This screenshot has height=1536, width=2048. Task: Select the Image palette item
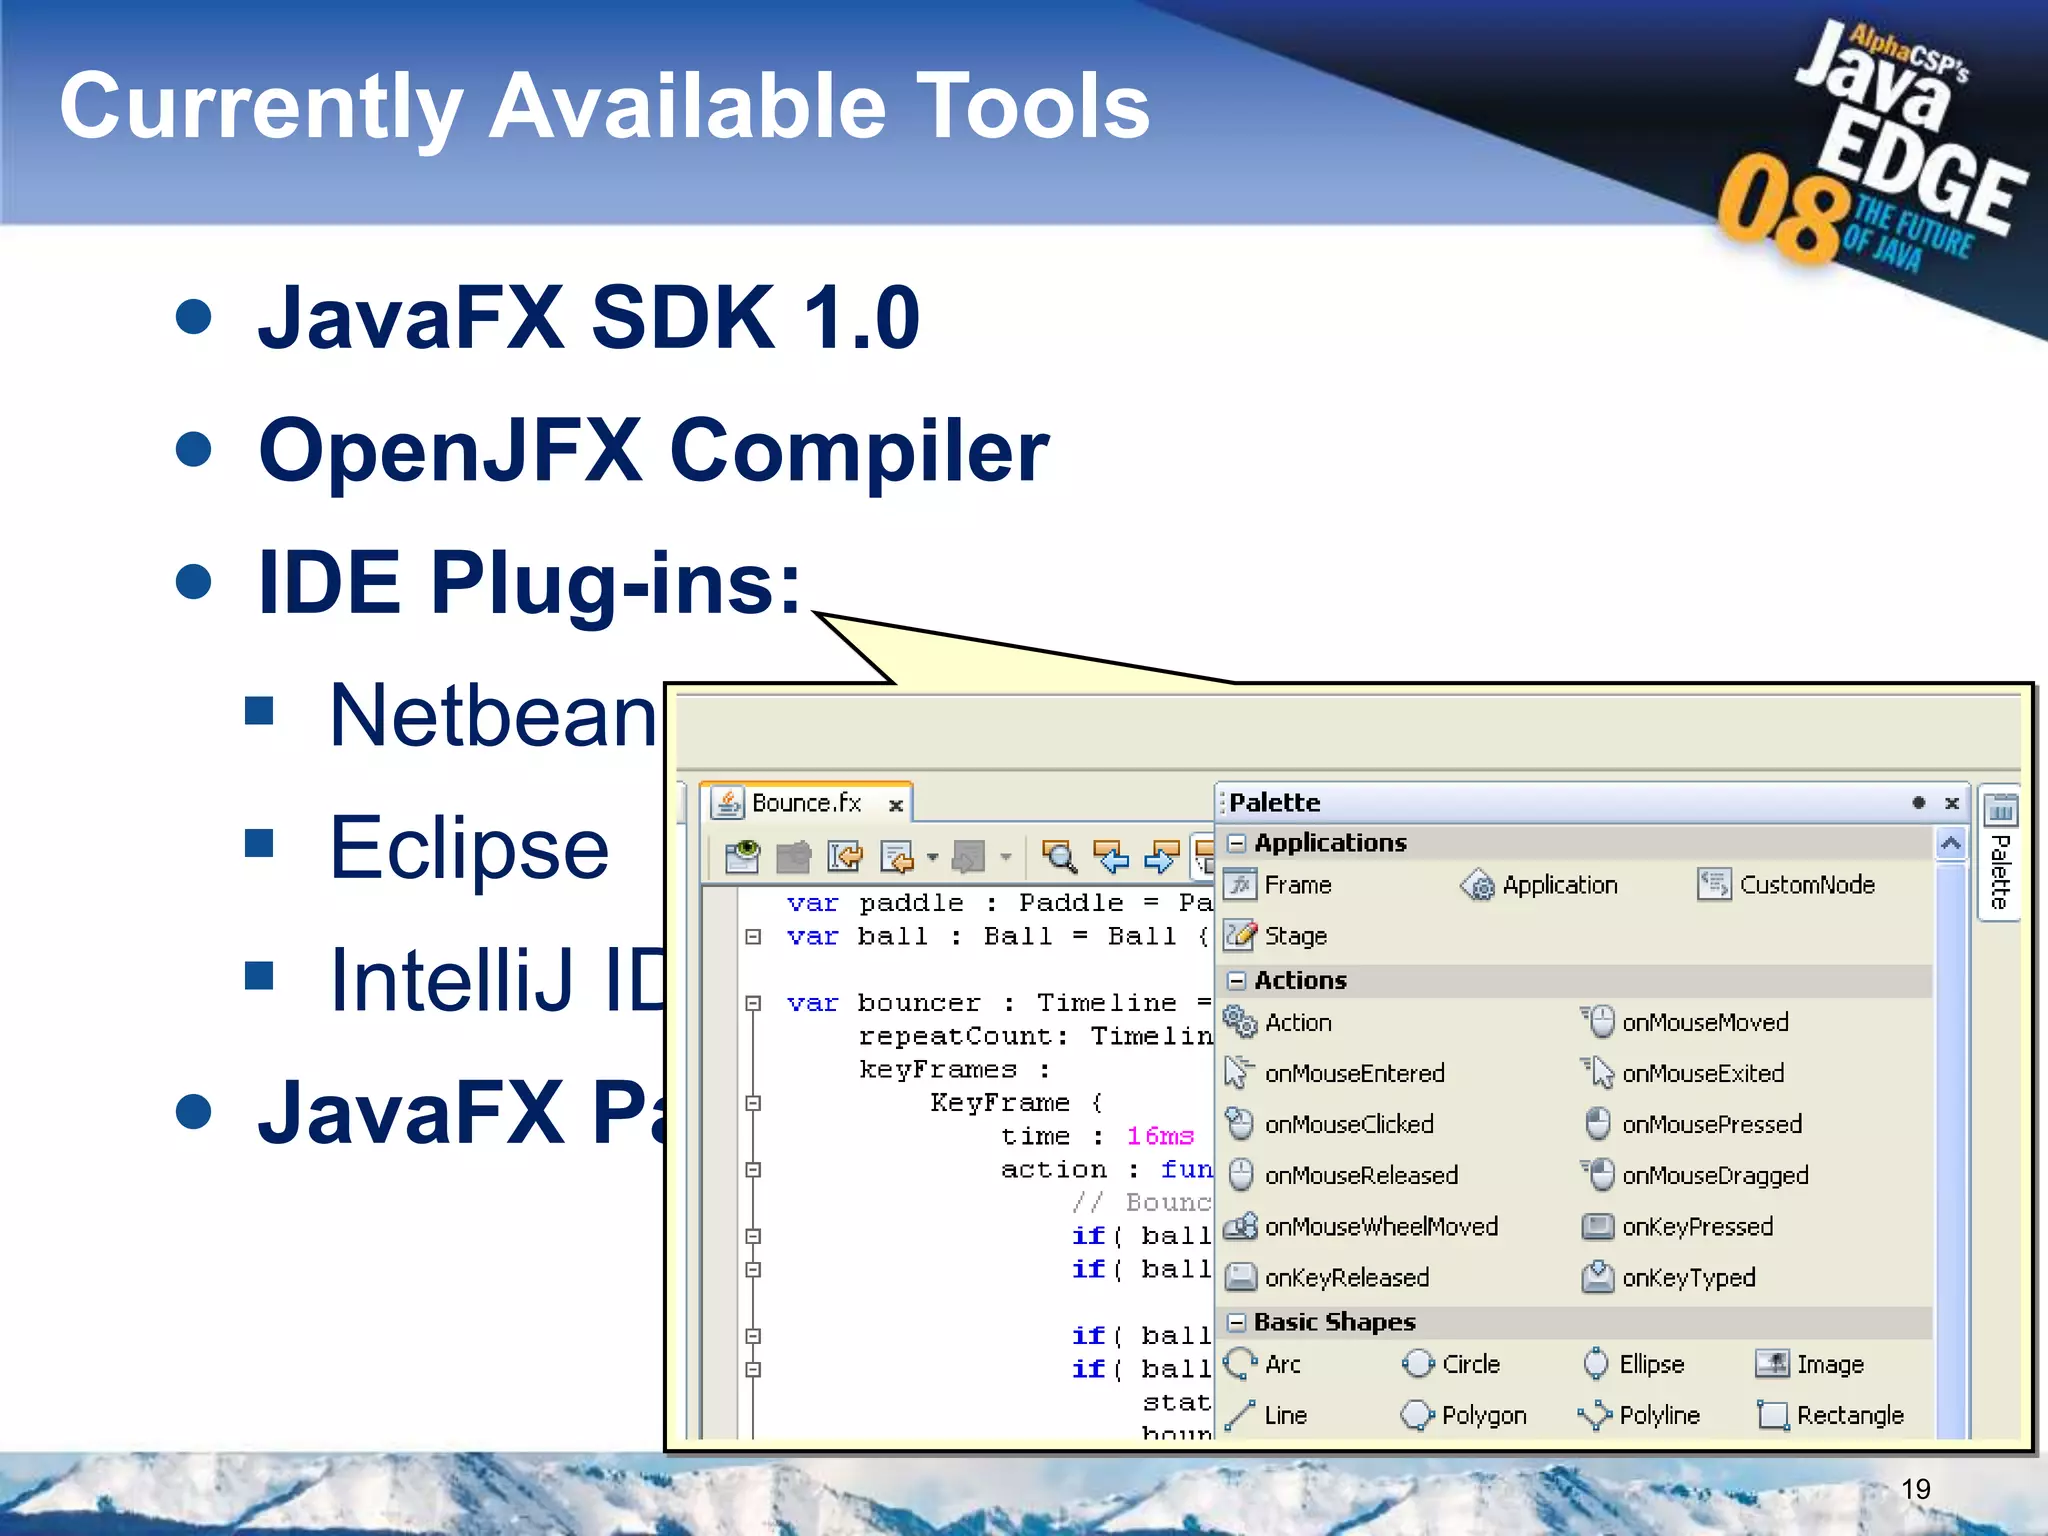pyautogui.click(x=1811, y=1364)
